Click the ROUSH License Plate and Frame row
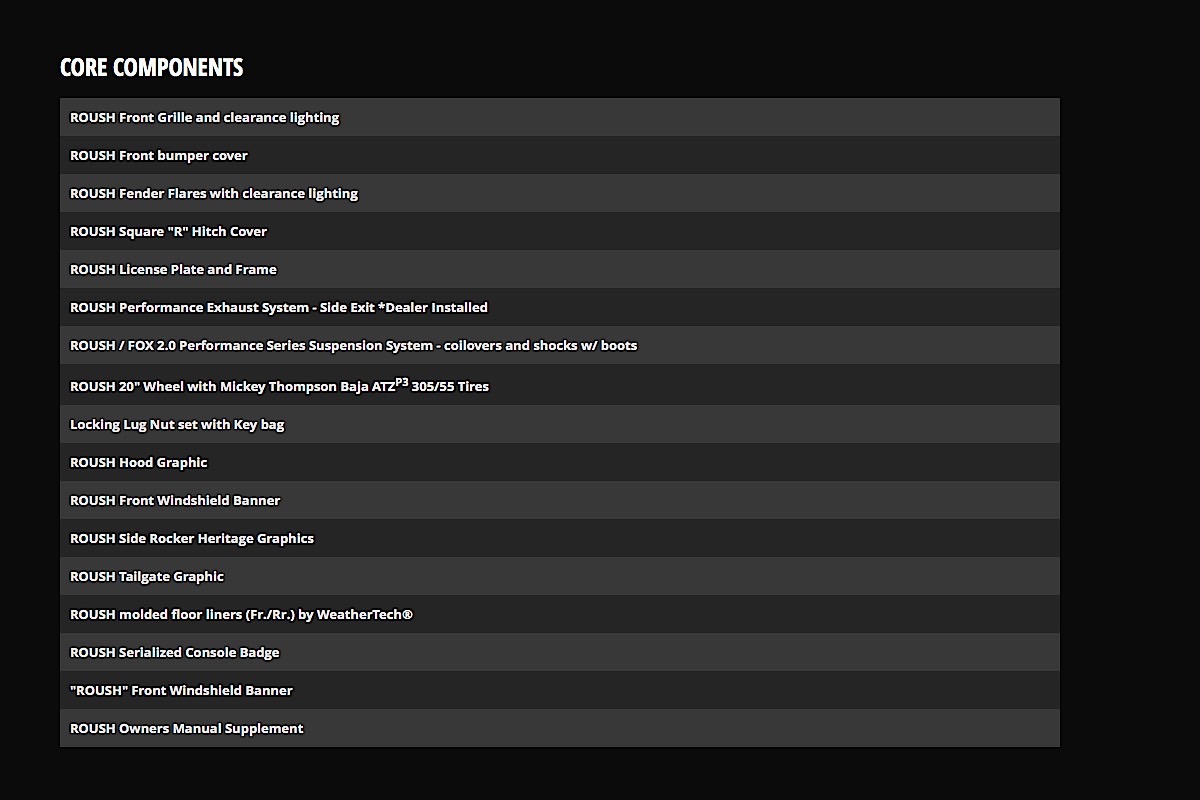The width and height of the screenshot is (1200, 800). pos(560,269)
